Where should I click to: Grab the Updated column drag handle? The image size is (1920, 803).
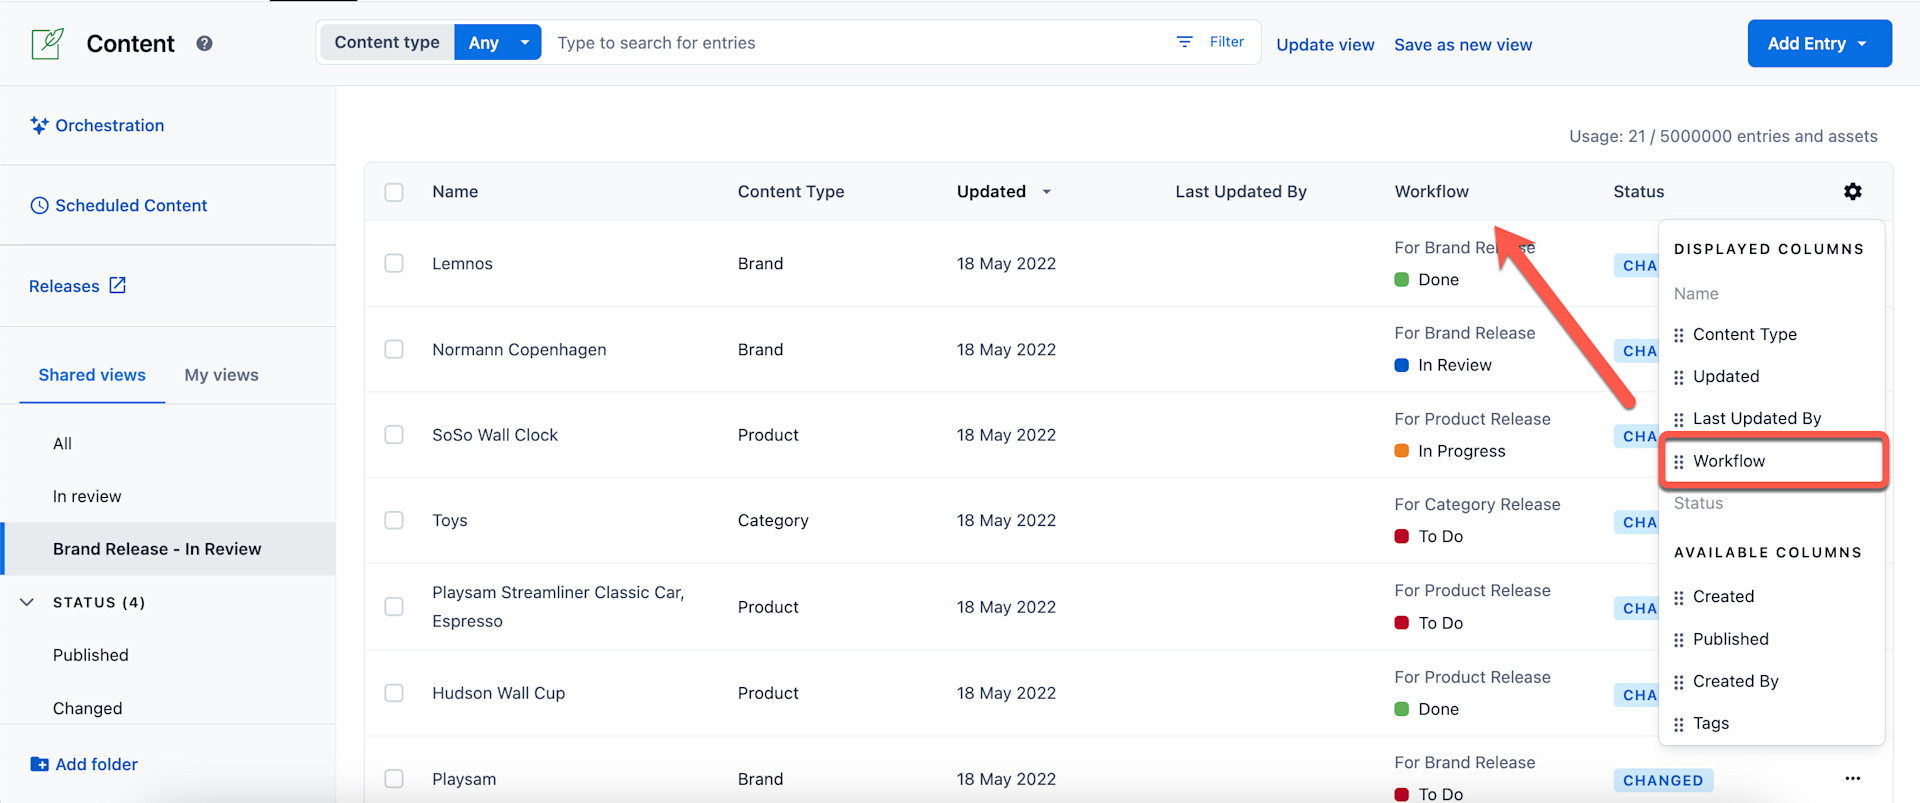point(1678,377)
